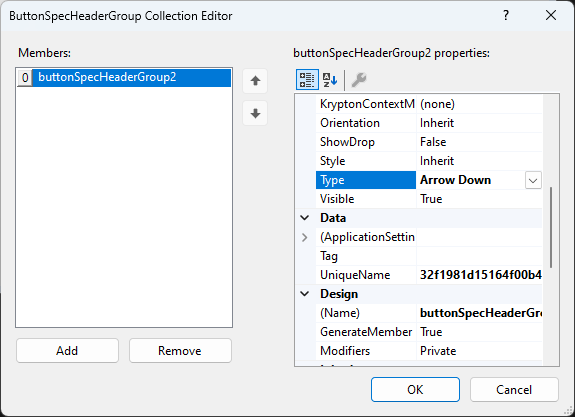Cancel the collection editor
Screen dimensions: 575x417
click(514, 389)
